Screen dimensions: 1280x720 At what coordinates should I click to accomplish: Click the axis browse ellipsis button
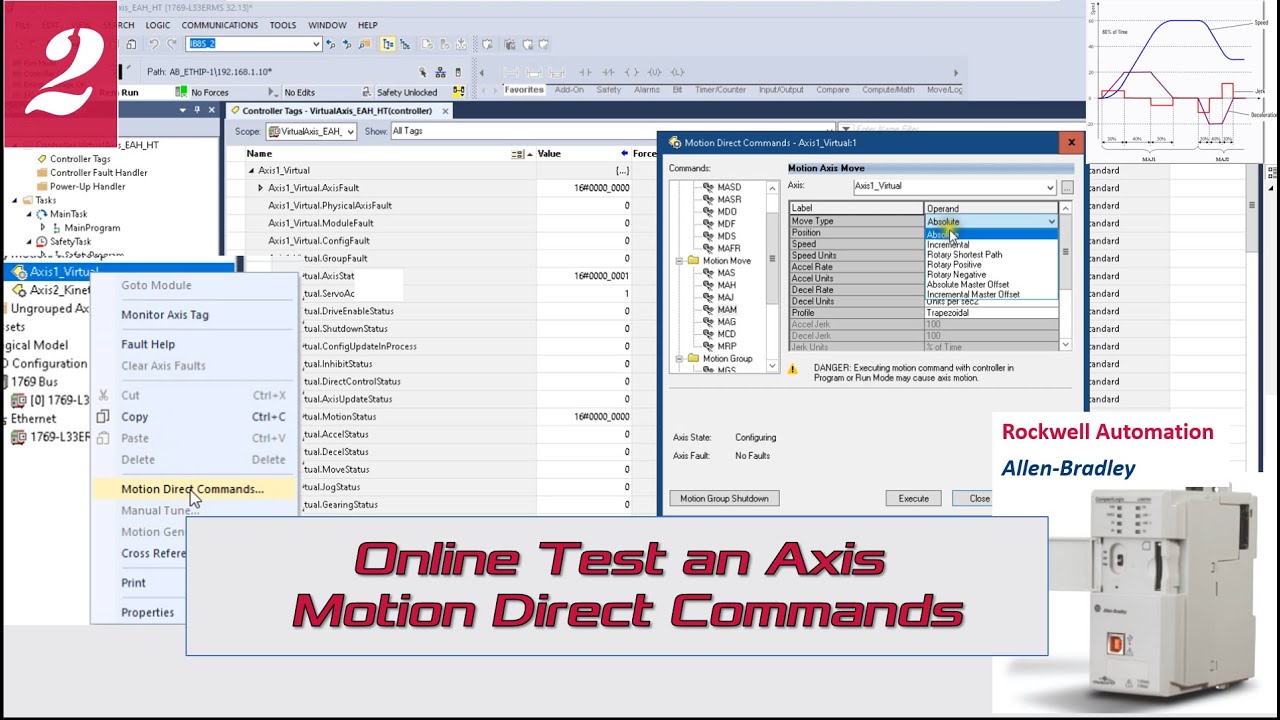pos(1067,188)
